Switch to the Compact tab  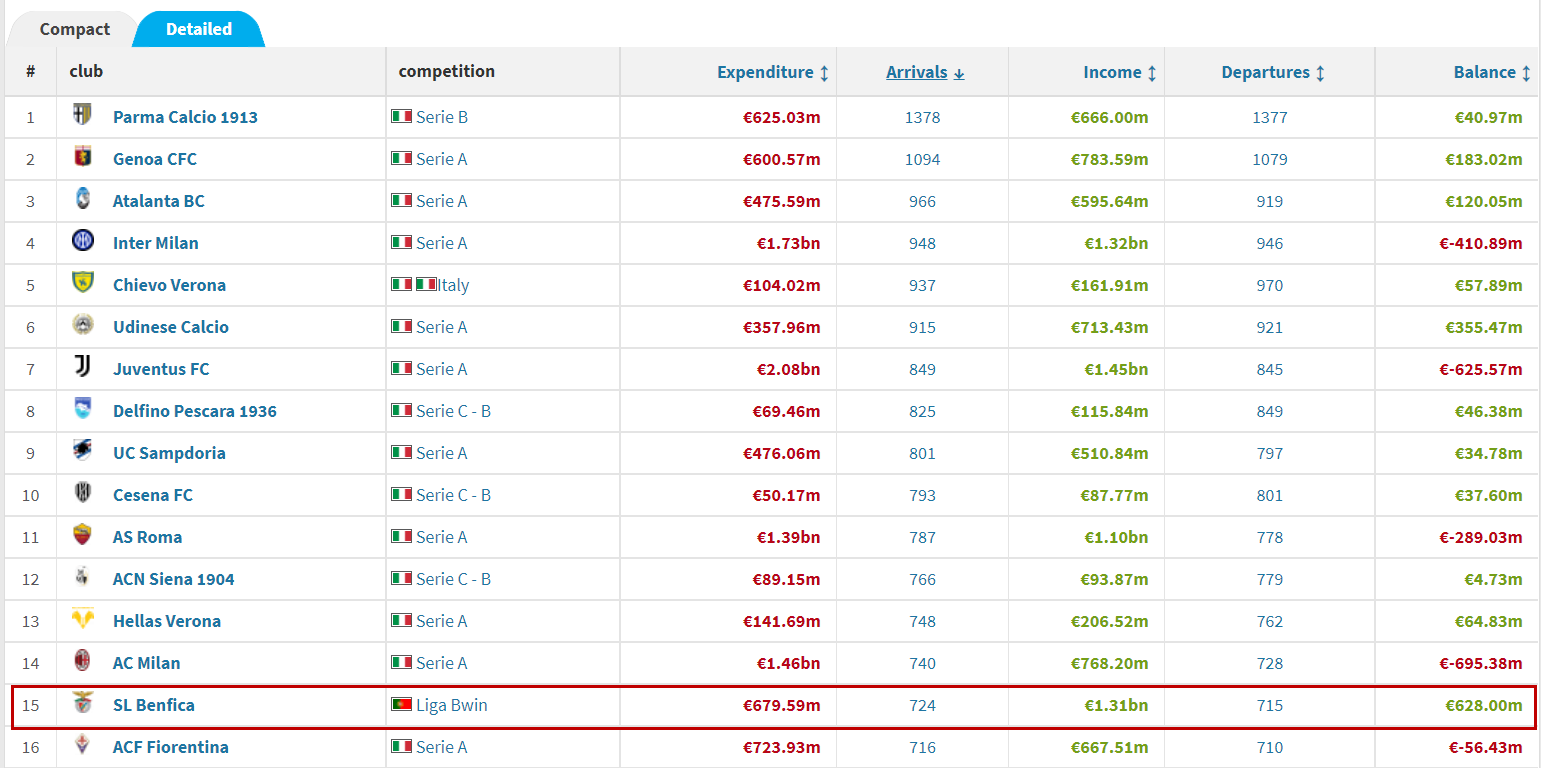[x=74, y=29]
